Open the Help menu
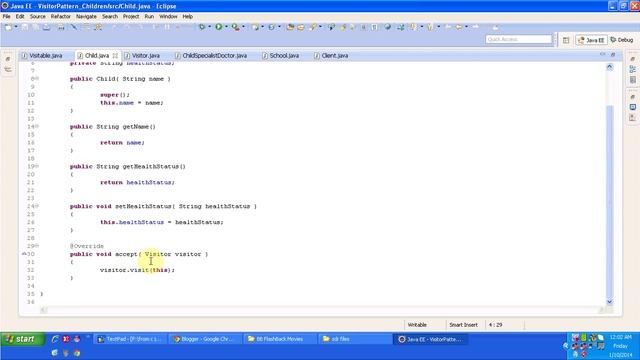 point(187,16)
